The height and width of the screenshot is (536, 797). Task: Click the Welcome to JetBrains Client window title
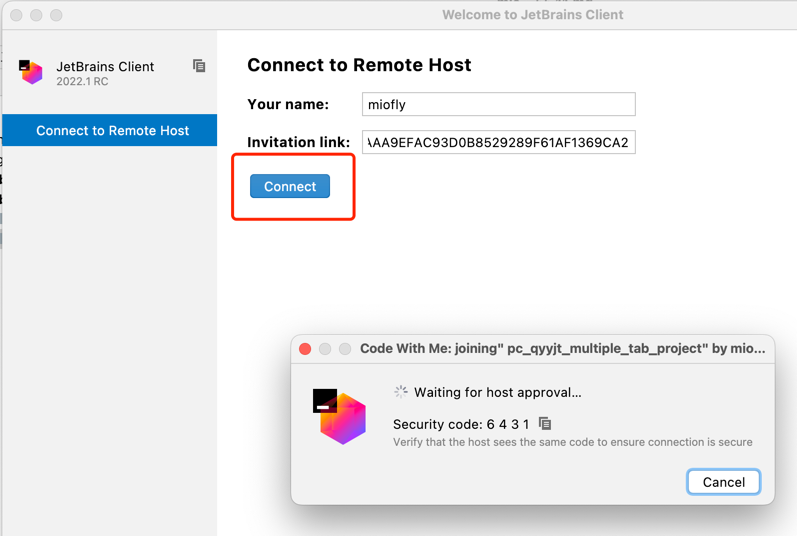pyautogui.click(x=533, y=15)
